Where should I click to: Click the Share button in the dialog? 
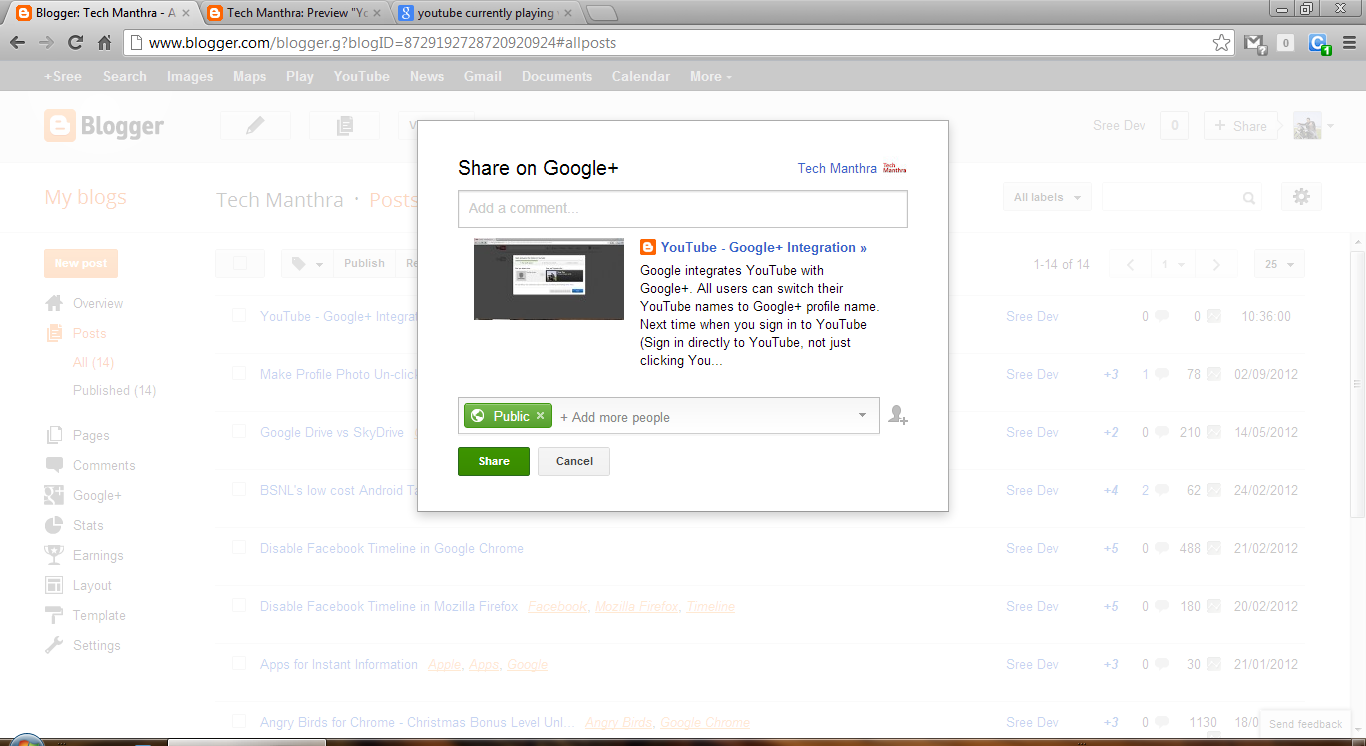[494, 461]
